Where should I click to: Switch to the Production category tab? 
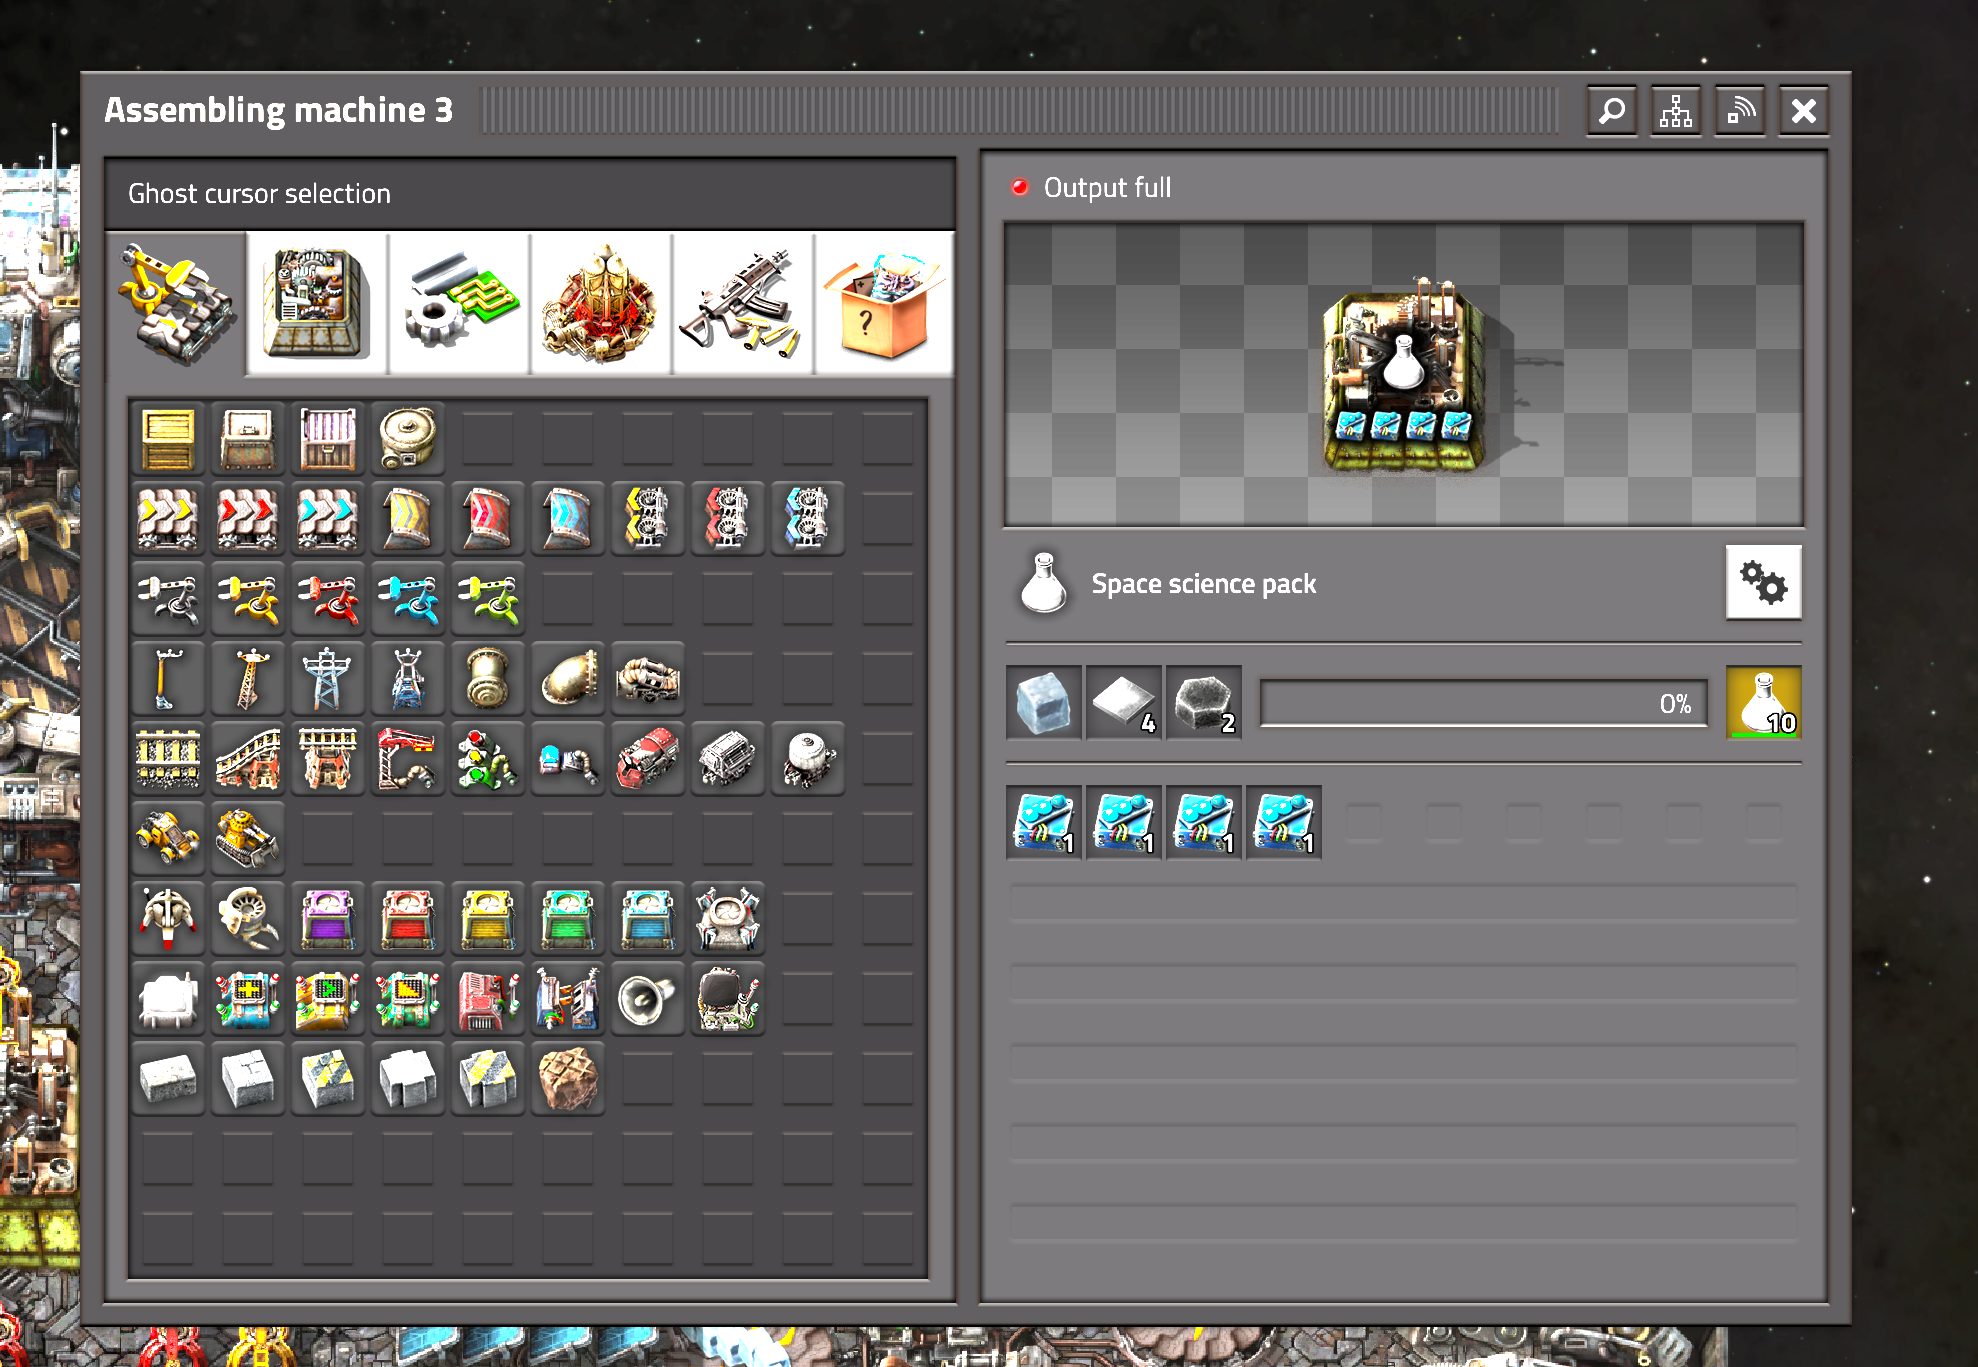(317, 304)
